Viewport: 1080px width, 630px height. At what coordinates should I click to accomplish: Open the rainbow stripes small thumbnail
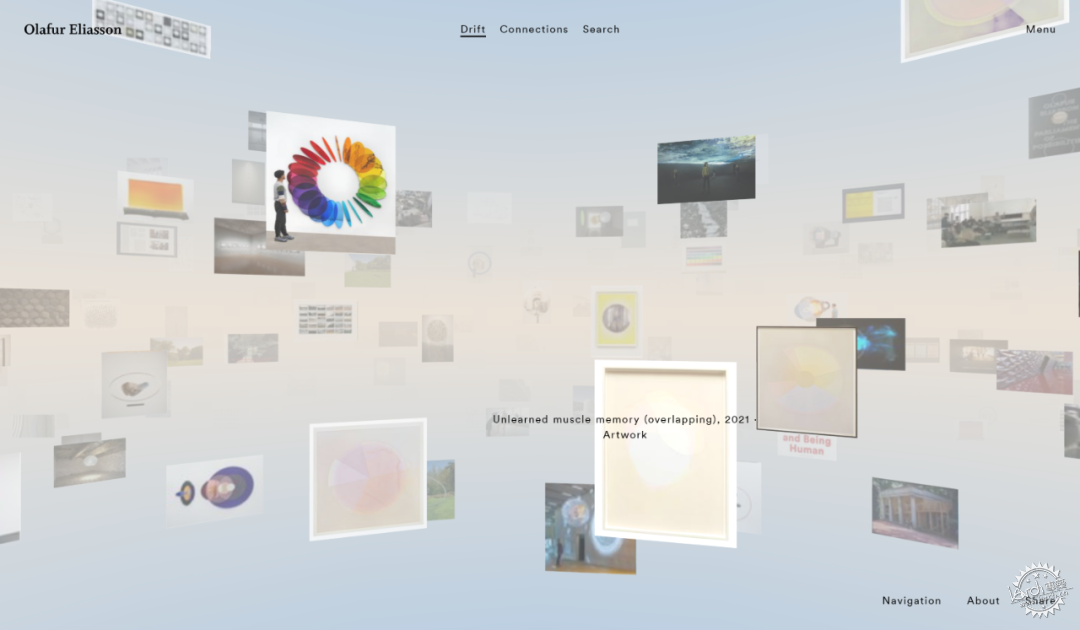(703, 256)
